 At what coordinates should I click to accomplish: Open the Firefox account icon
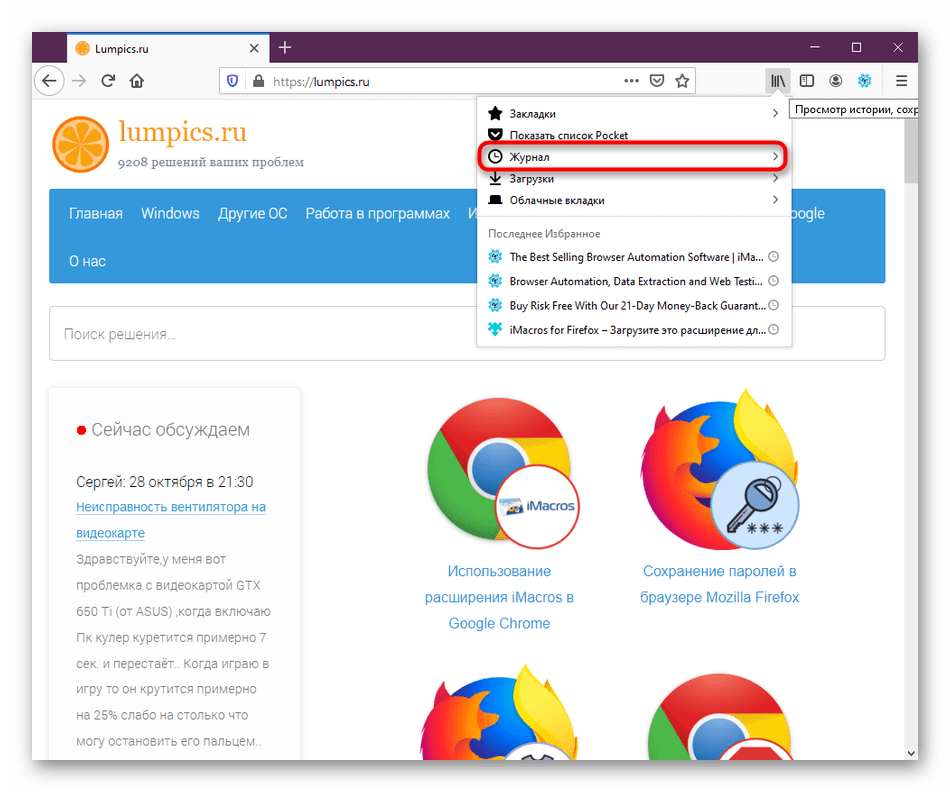coord(836,81)
